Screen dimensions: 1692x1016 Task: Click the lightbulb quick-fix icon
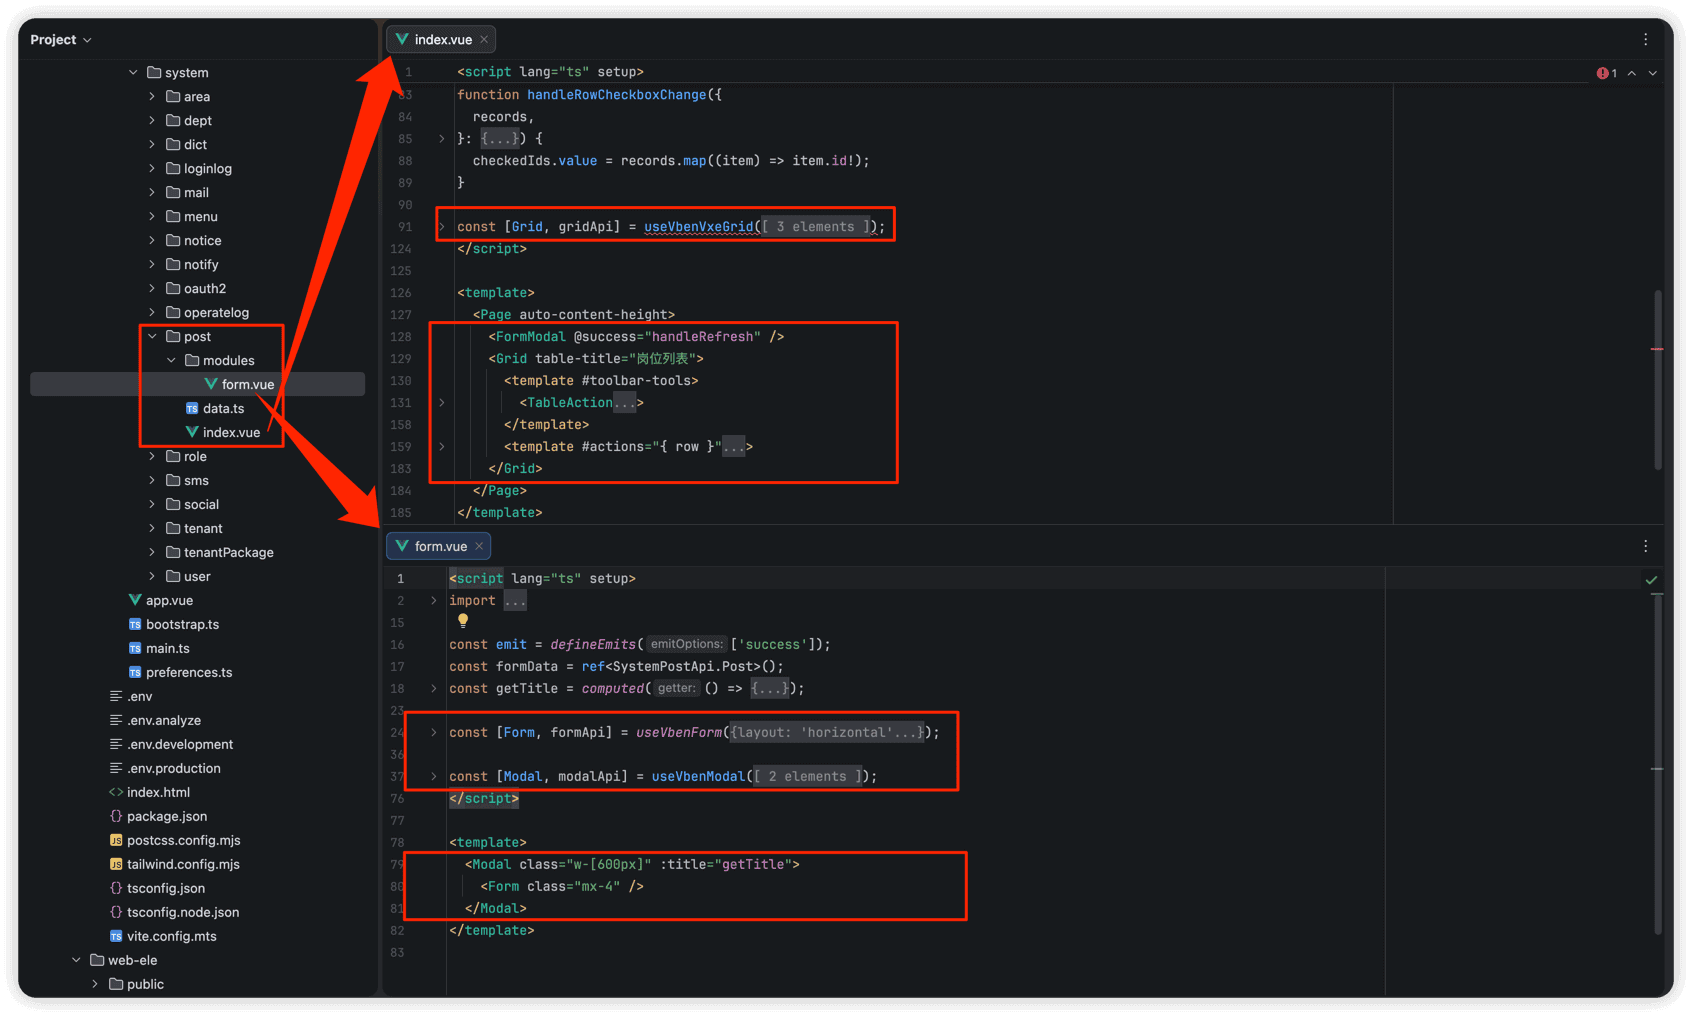tap(463, 621)
